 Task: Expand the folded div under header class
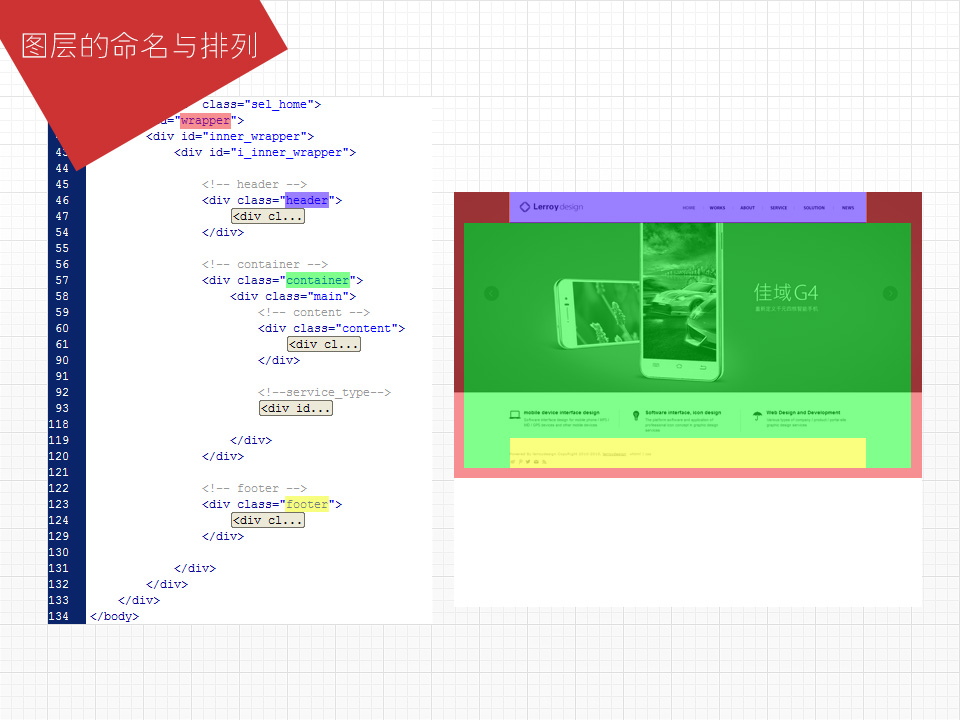tap(268, 216)
